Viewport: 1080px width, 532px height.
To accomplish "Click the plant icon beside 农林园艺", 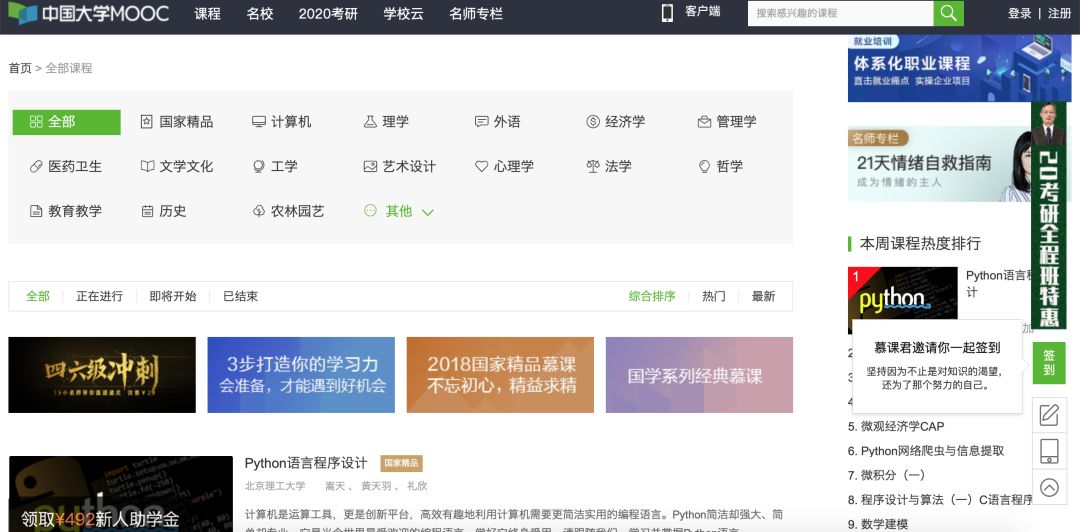I will [259, 211].
